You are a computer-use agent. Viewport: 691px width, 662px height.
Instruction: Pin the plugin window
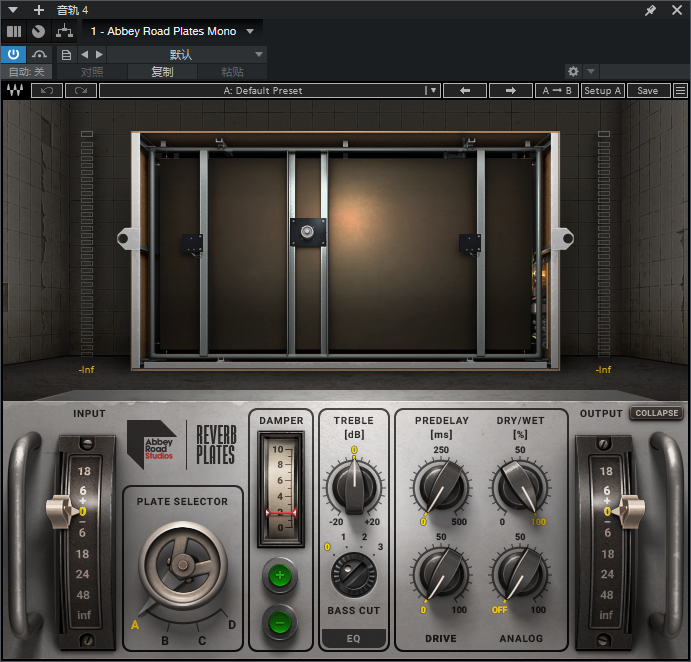click(x=650, y=10)
